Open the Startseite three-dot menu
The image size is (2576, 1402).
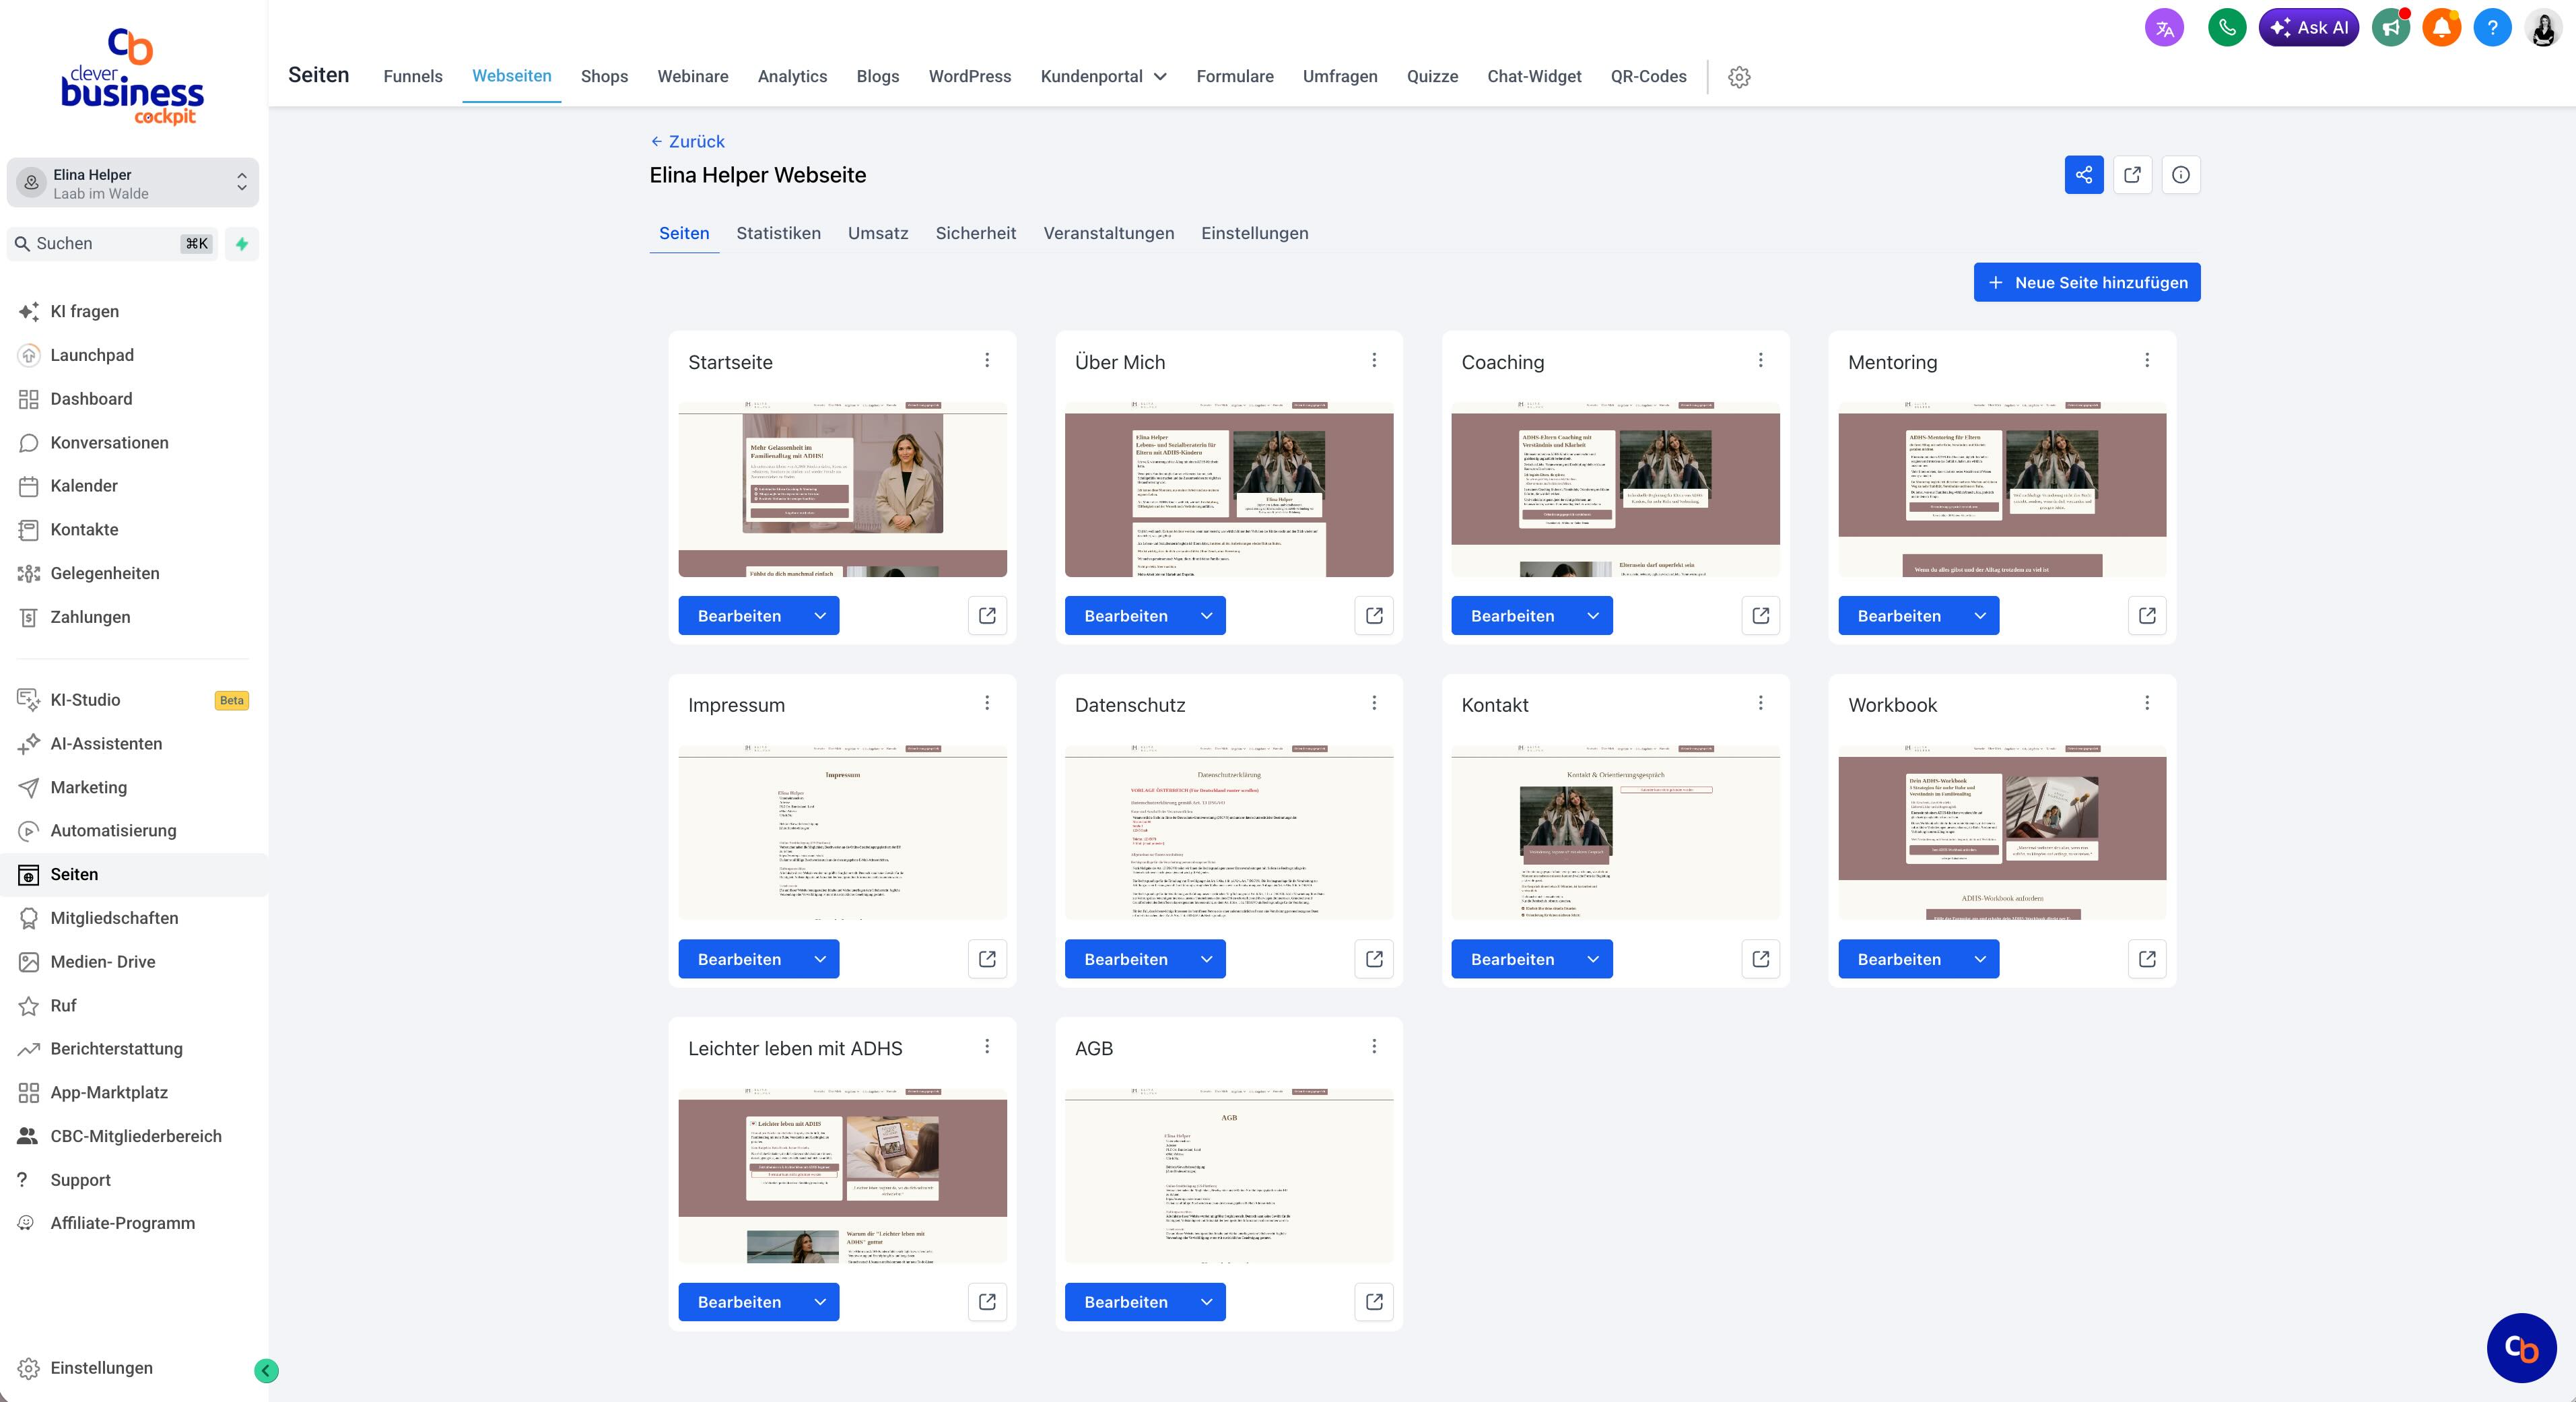point(987,360)
